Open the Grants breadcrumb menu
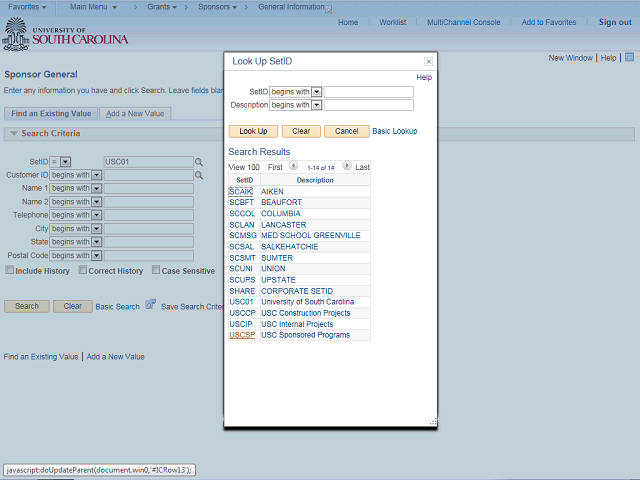Viewport: 640px width, 480px height. tap(162, 7)
